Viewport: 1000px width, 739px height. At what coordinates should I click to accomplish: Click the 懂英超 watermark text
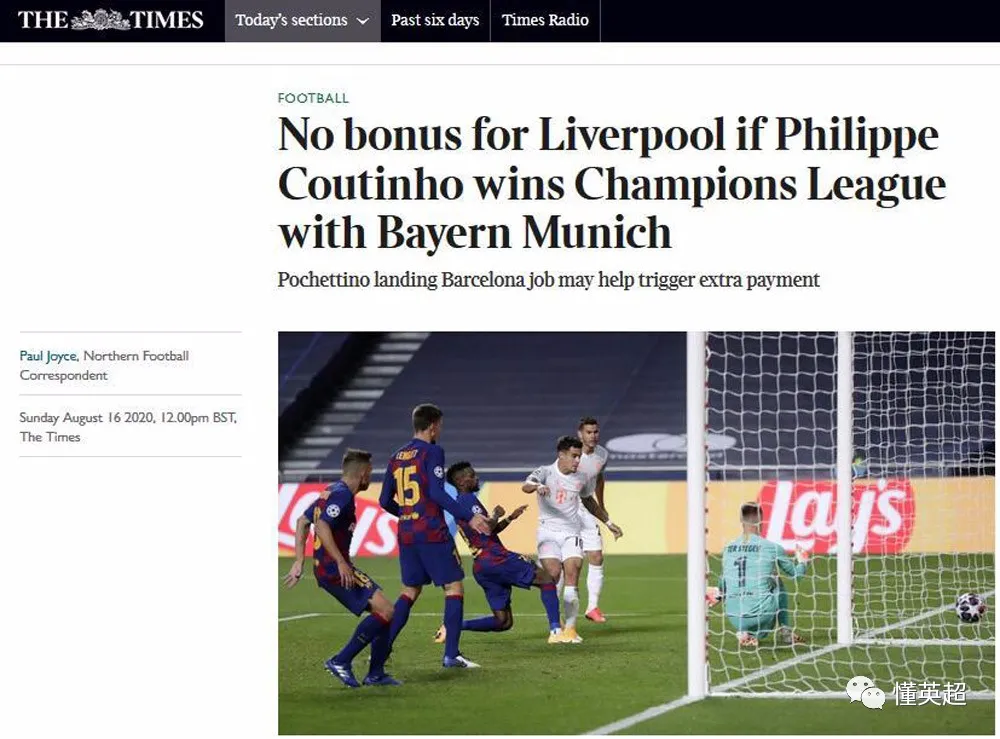(x=930, y=694)
